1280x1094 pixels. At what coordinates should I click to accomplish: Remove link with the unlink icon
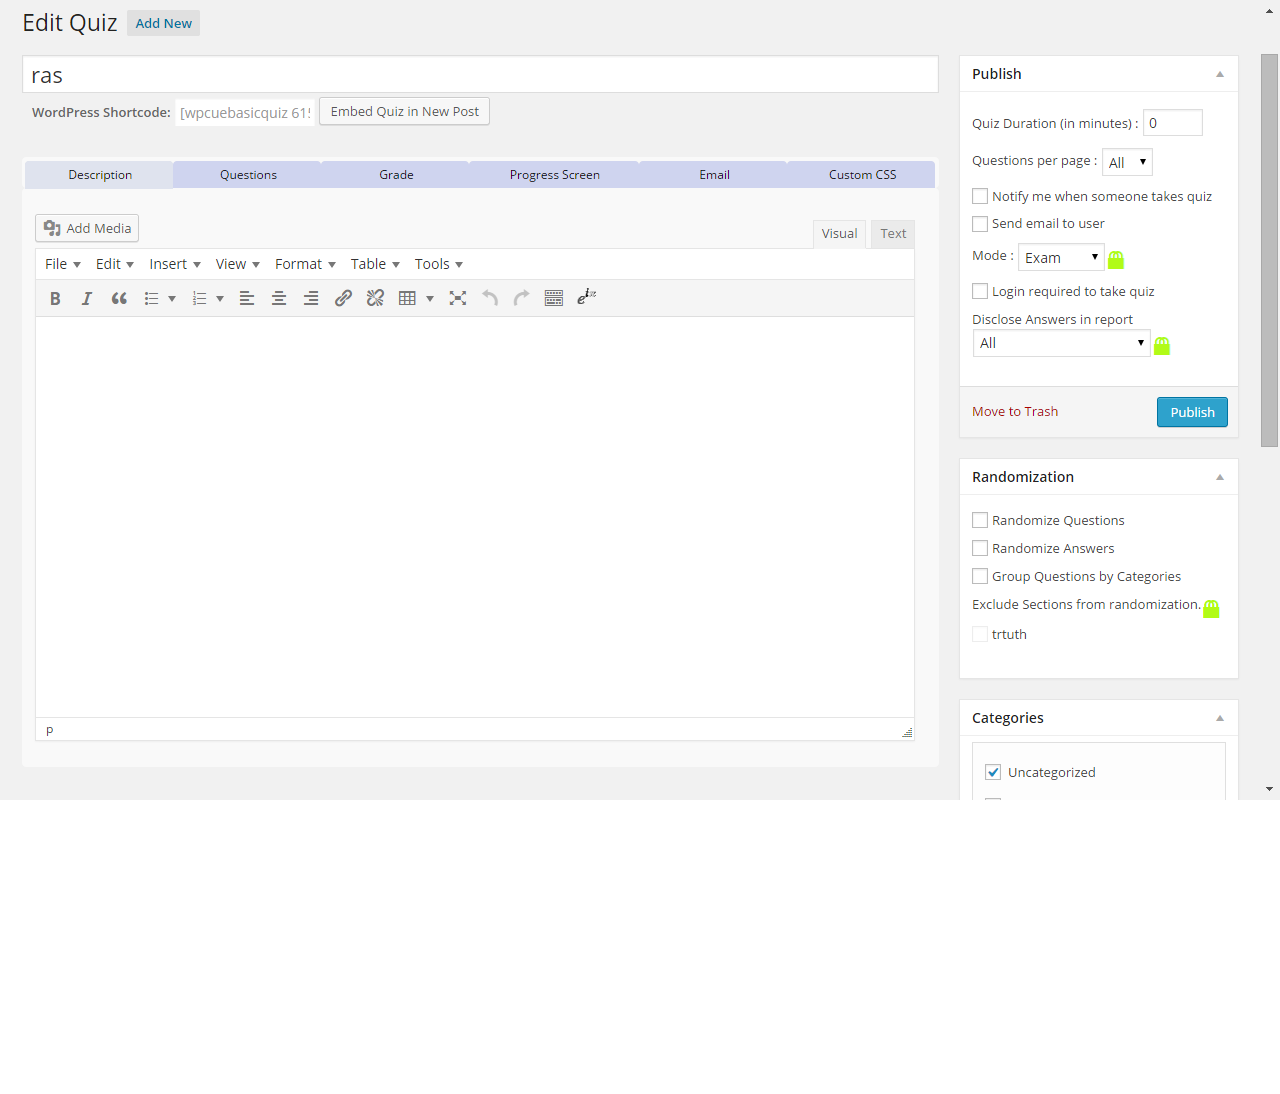(x=375, y=298)
